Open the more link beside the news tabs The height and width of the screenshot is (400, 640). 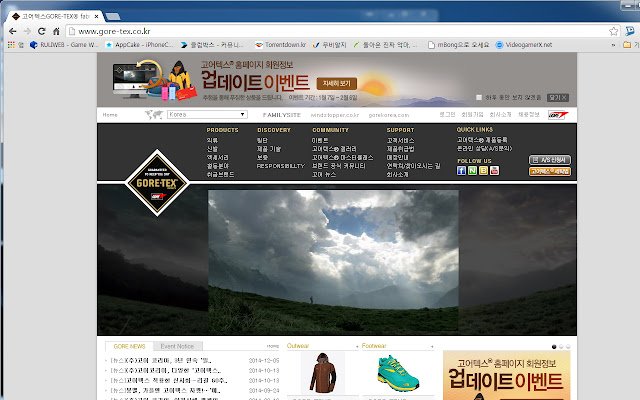[x=273, y=346]
